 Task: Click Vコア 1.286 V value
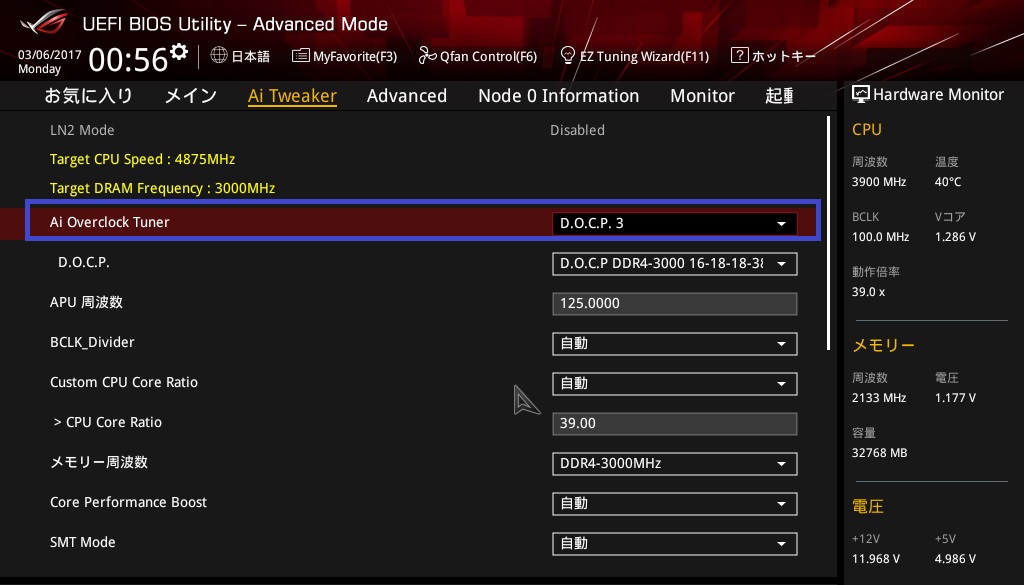pyautogui.click(x=955, y=237)
